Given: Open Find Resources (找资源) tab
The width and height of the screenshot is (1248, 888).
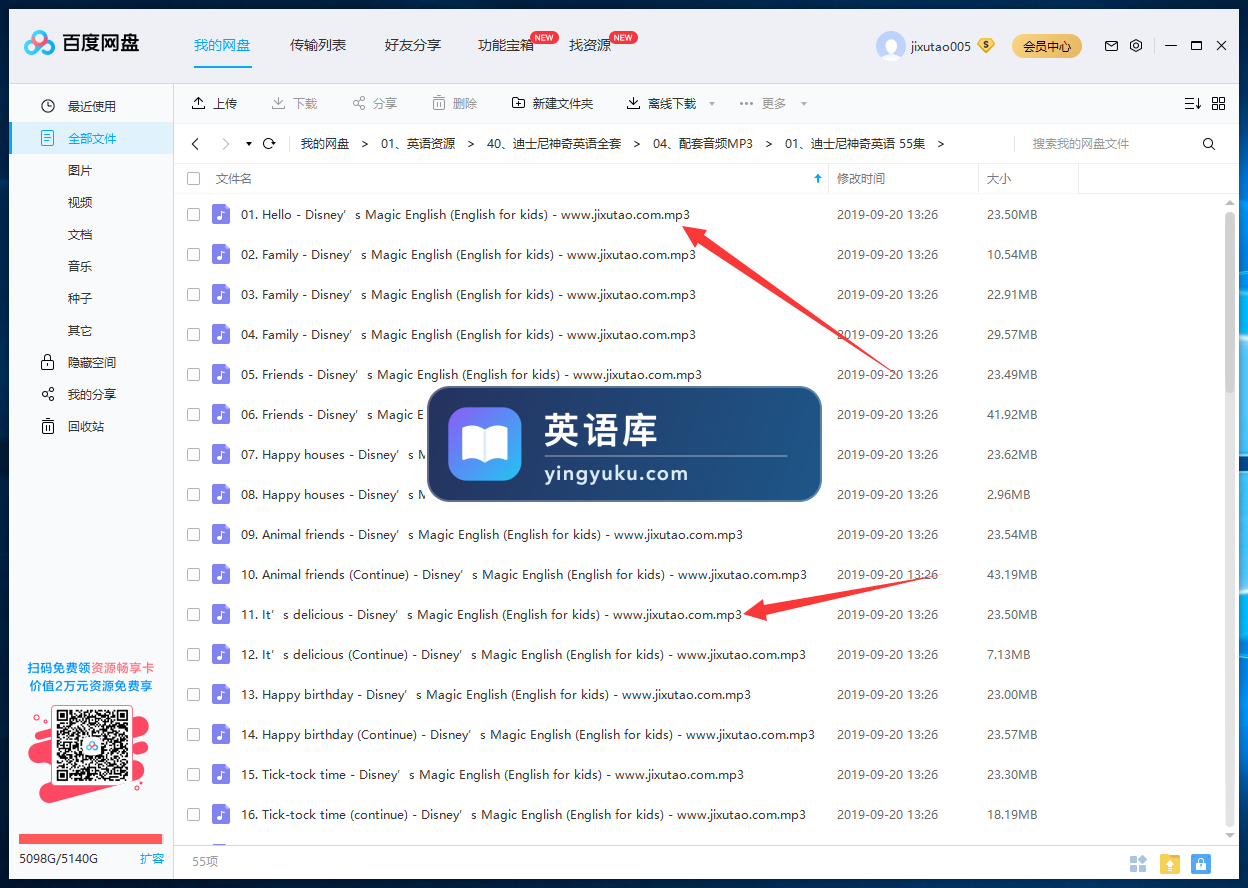Looking at the screenshot, I should point(590,45).
